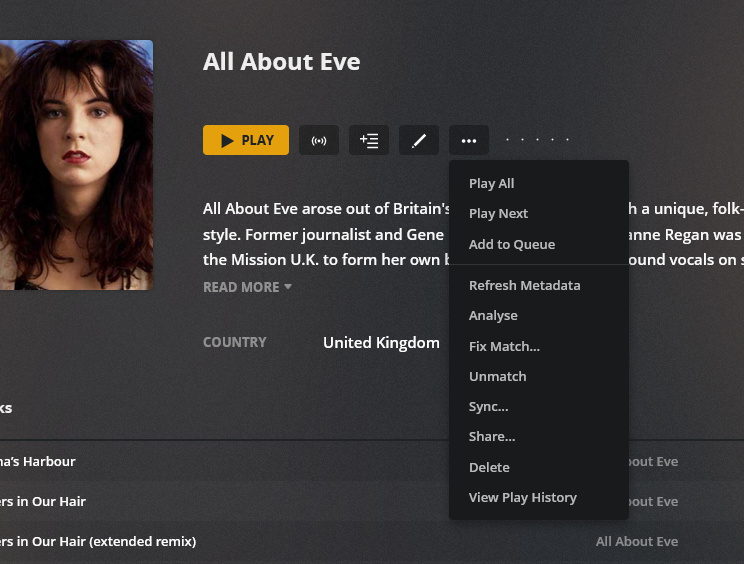
Task: Open the pencil edit icon
Action: pyautogui.click(x=418, y=140)
